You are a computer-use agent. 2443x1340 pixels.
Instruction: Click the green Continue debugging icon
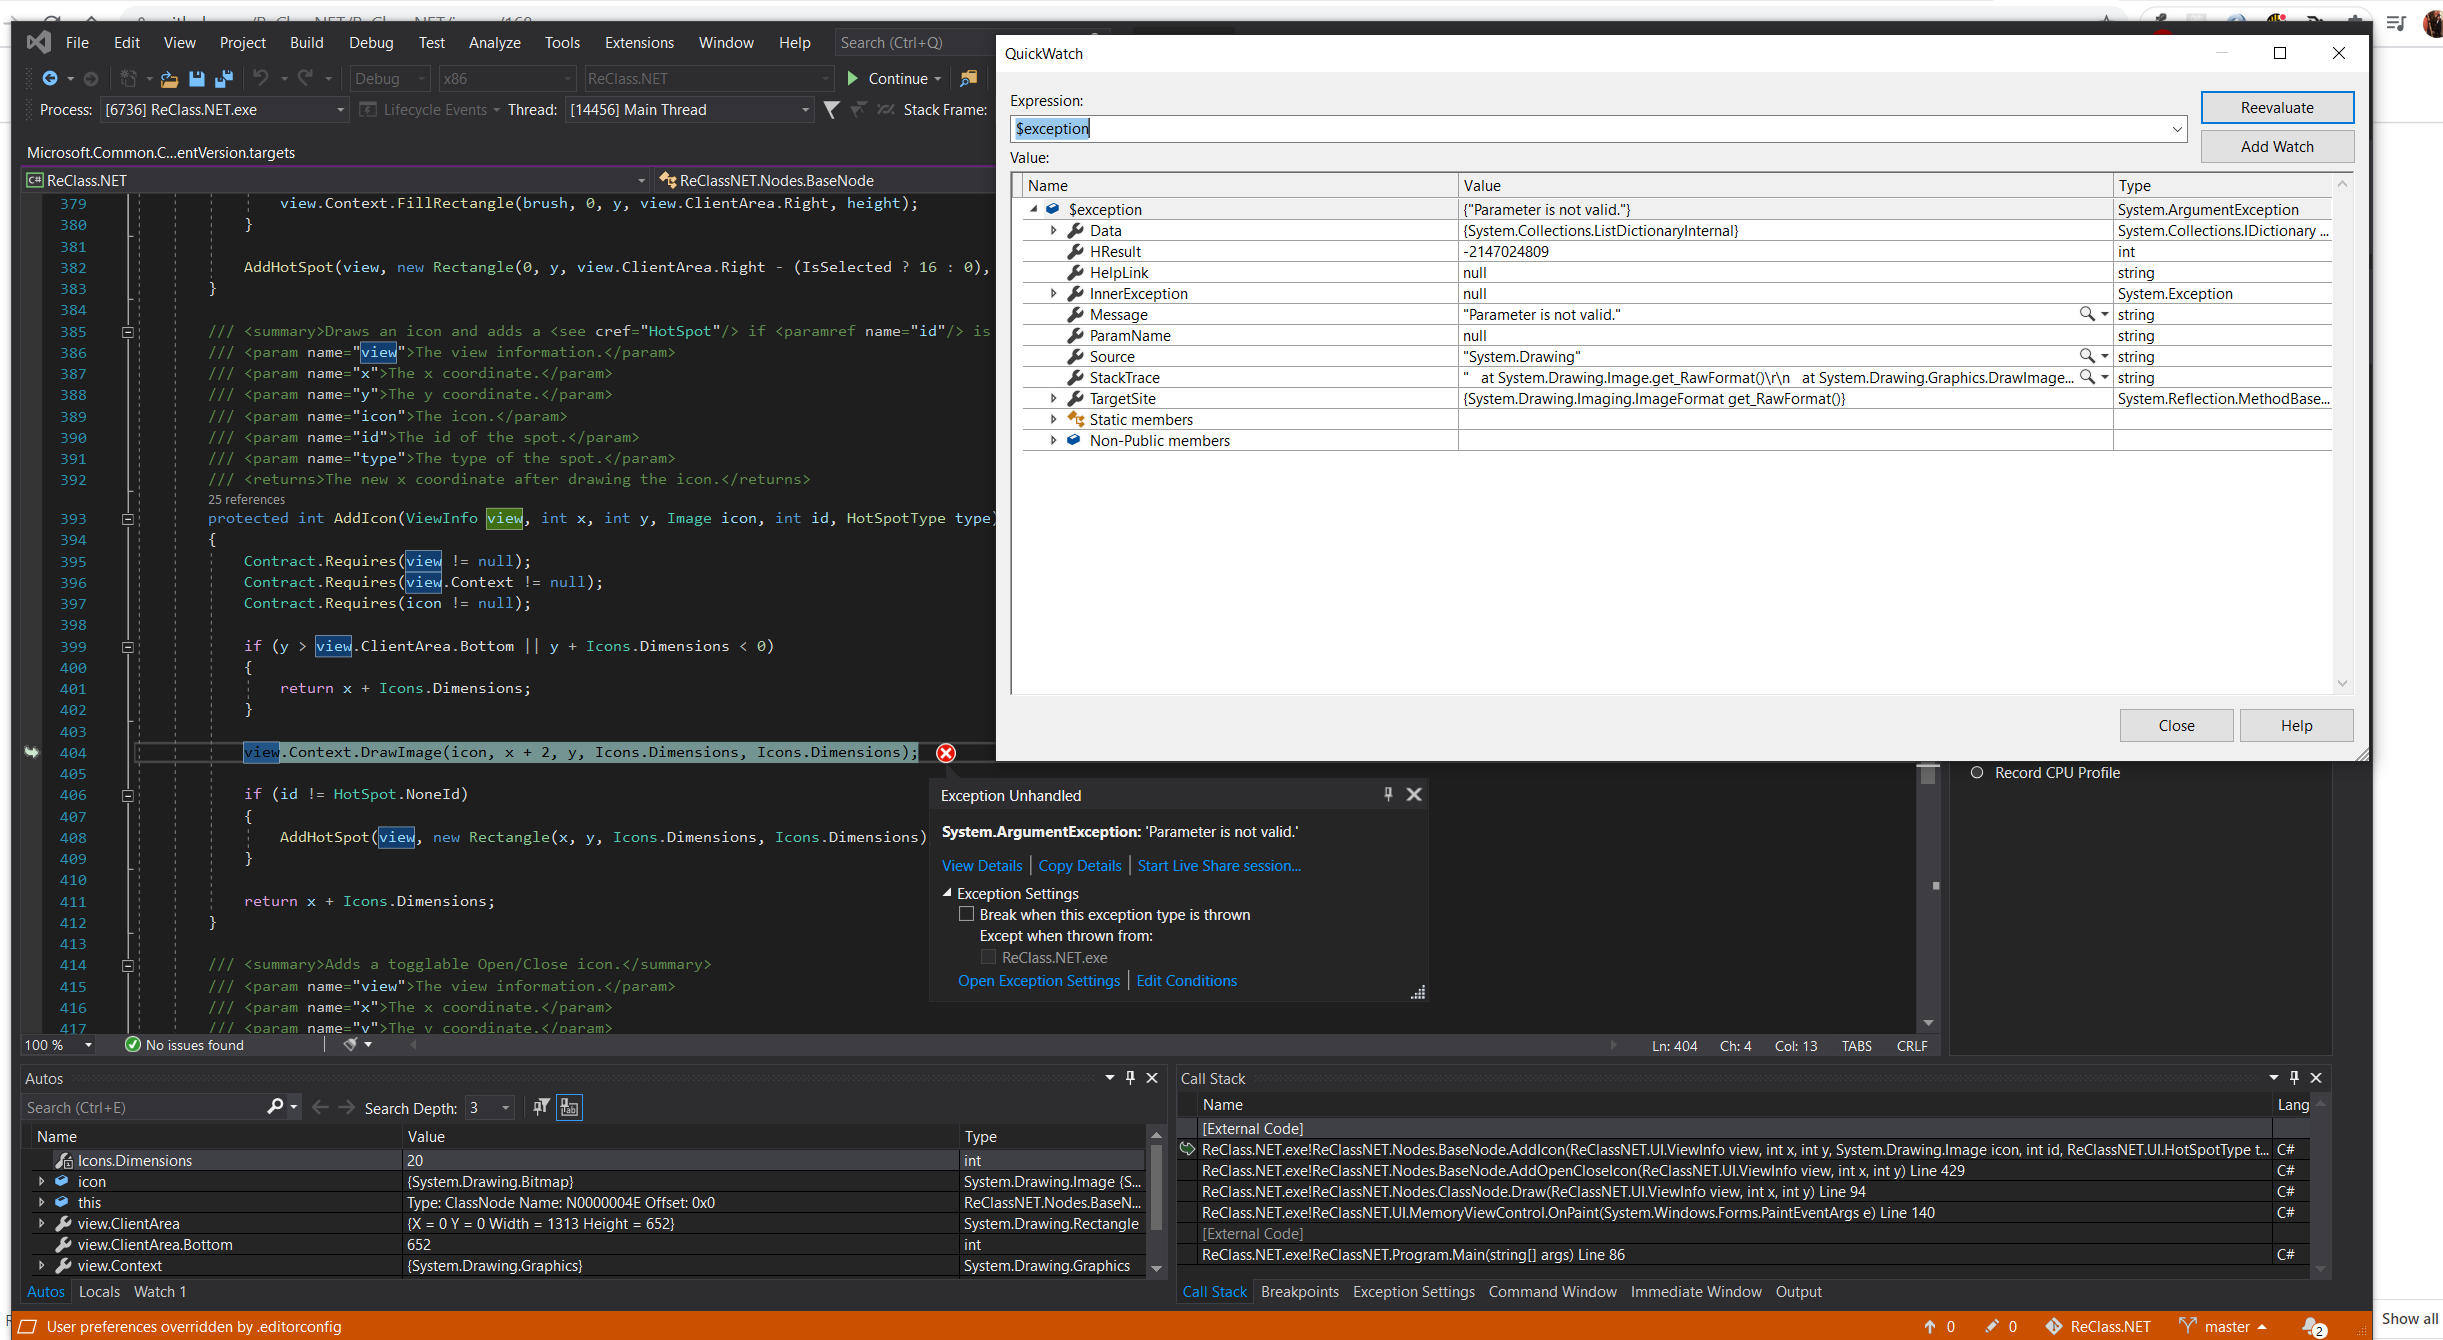pos(851,78)
